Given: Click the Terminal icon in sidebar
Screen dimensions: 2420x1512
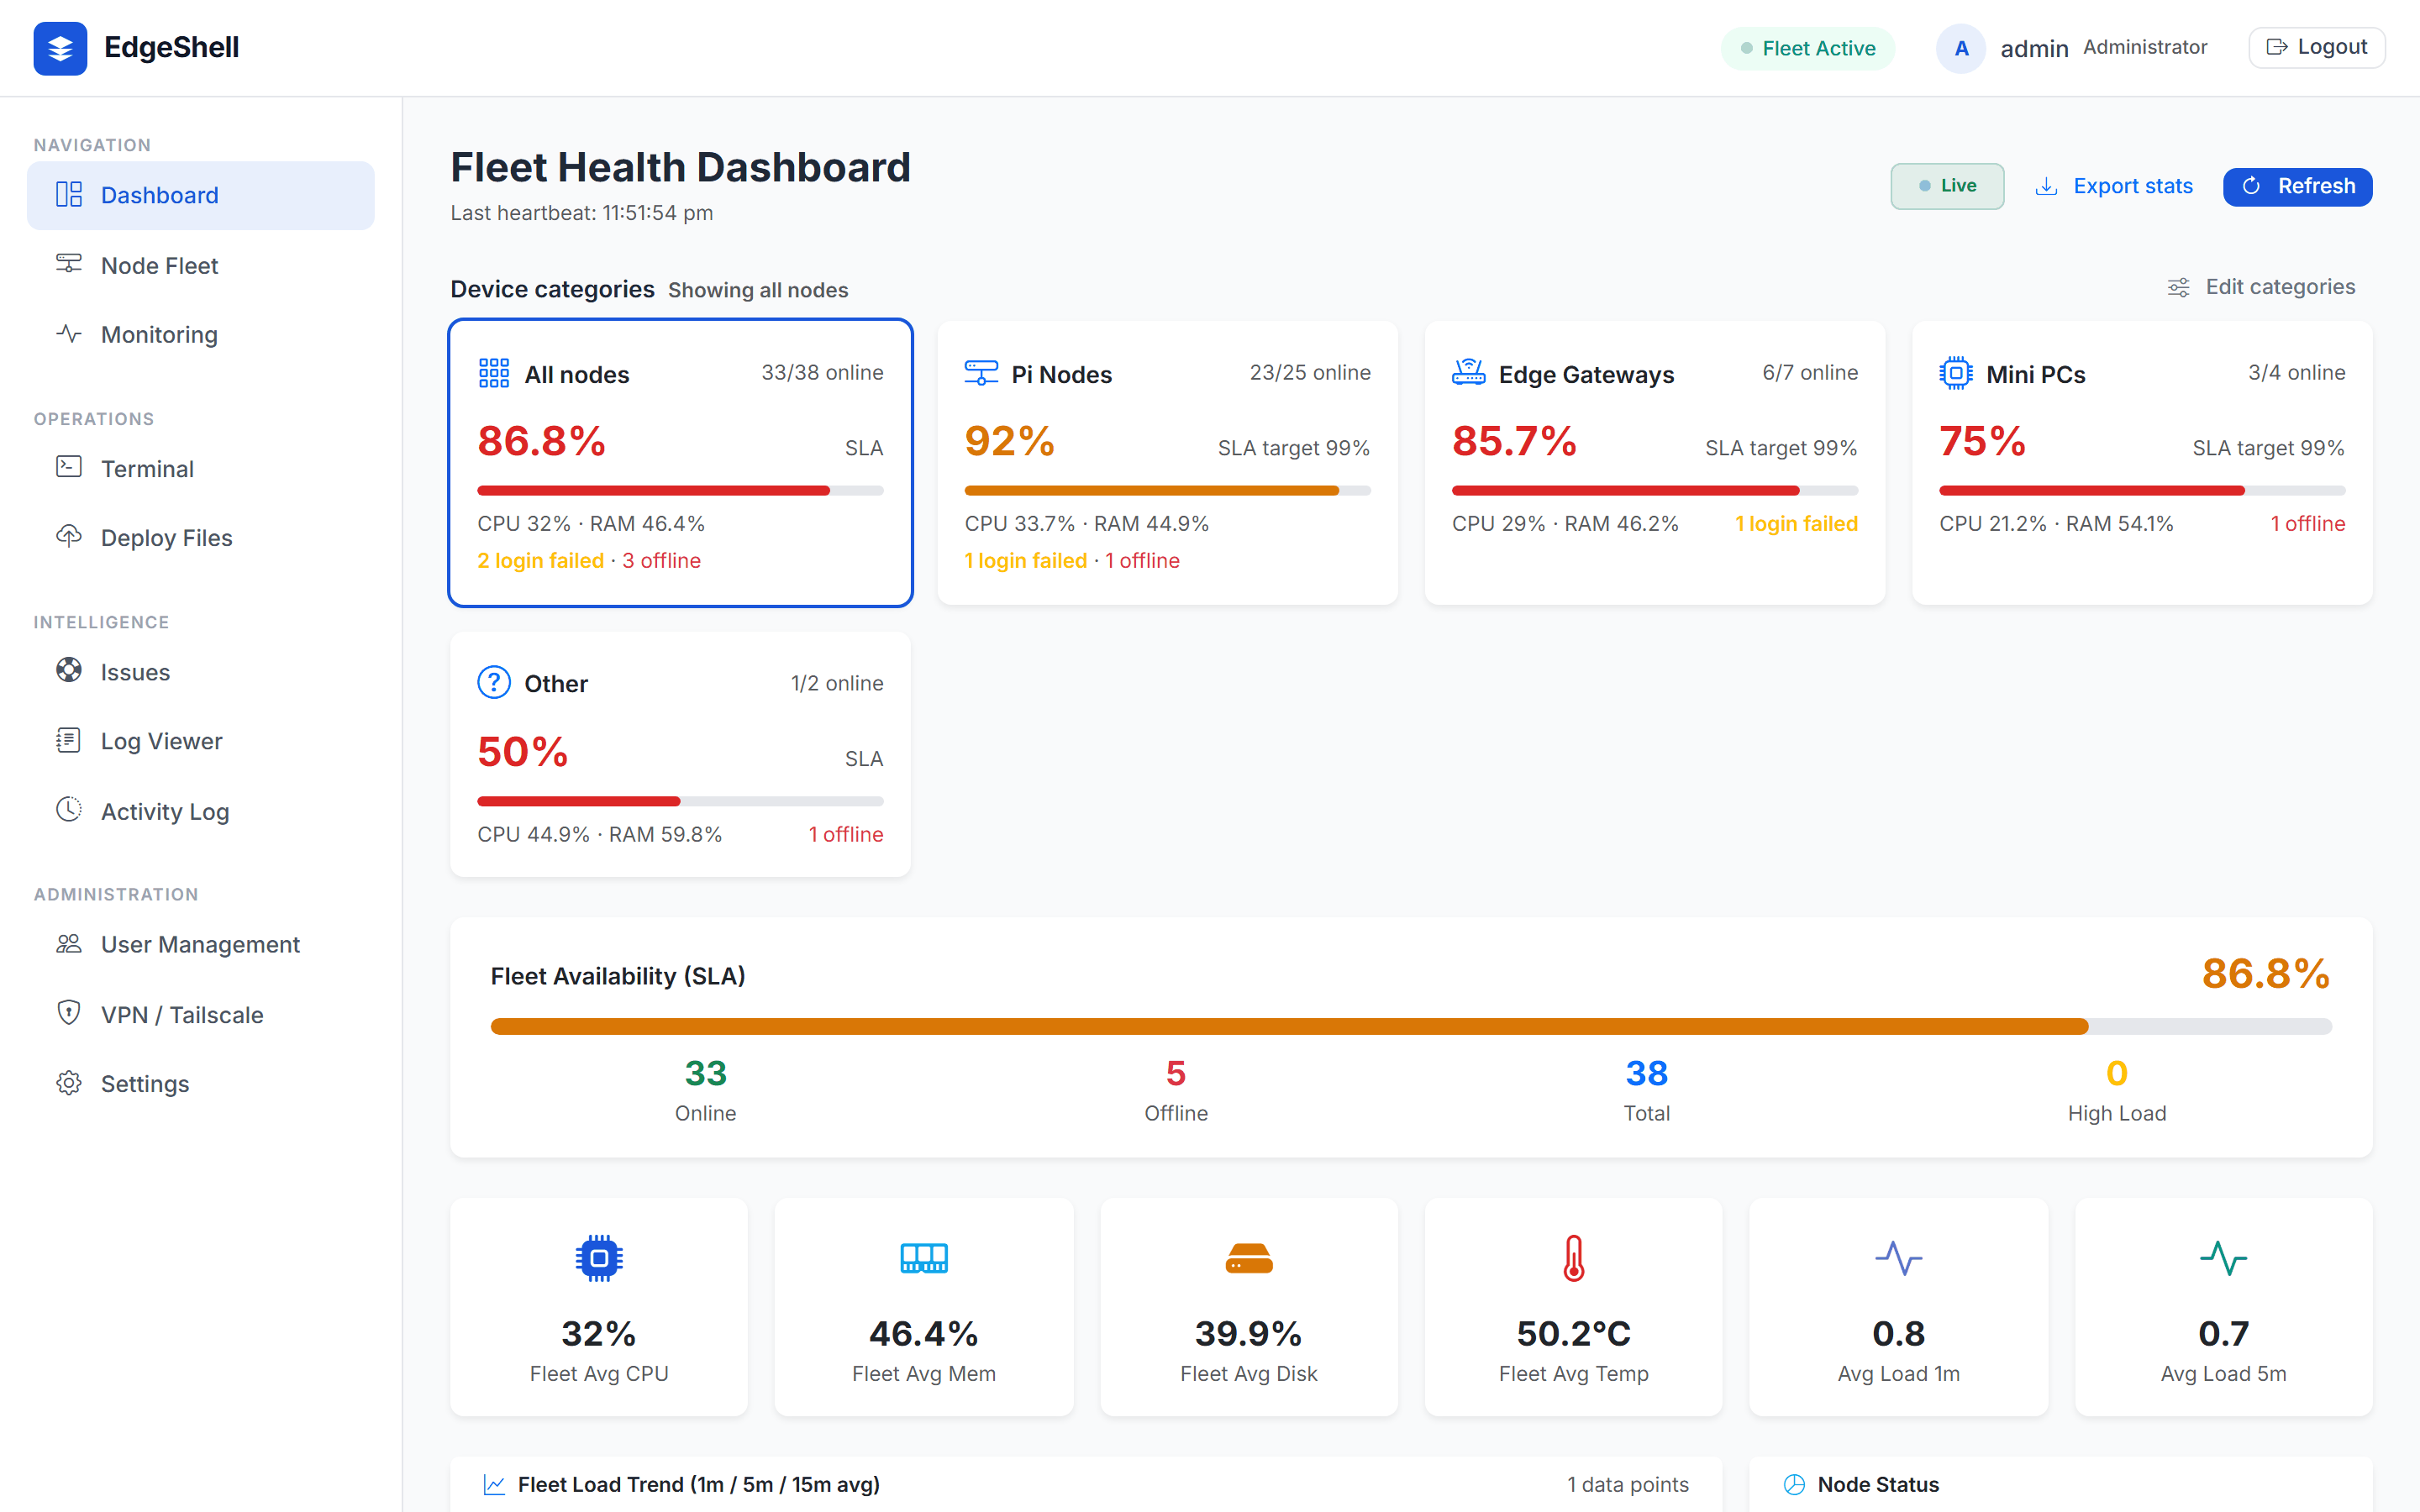Looking at the screenshot, I should pos(69,467).
